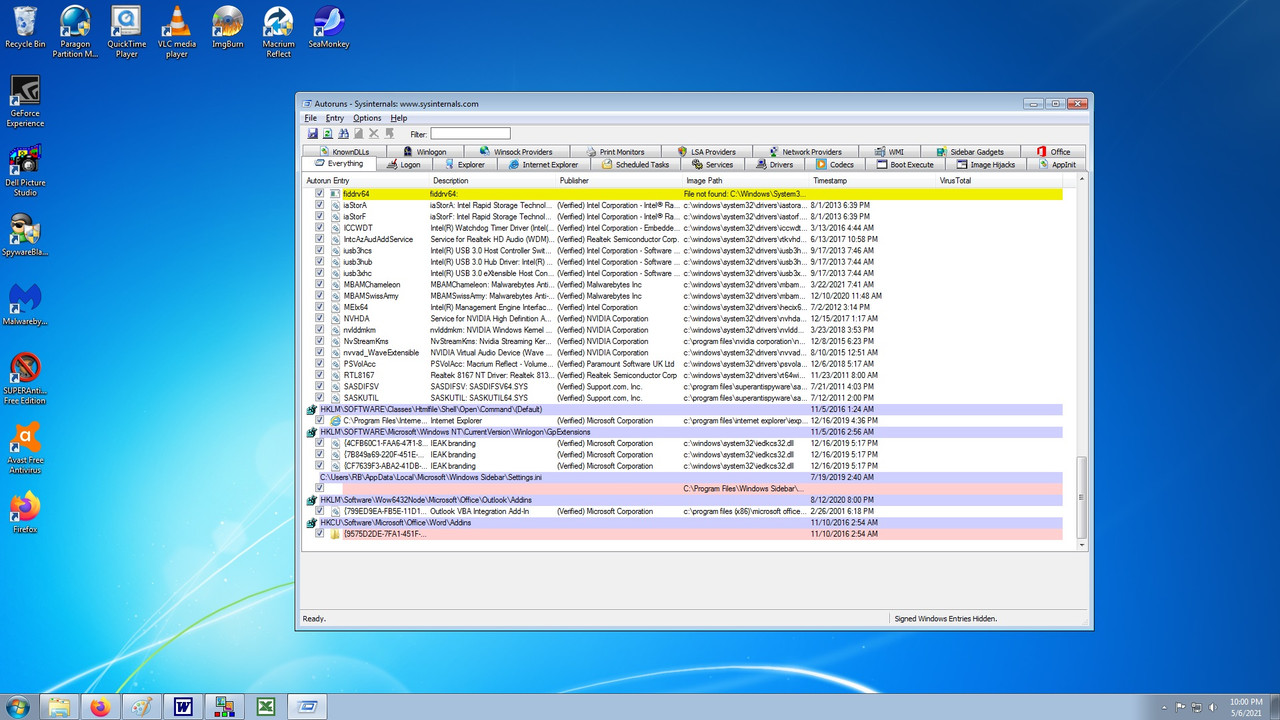
Task: Click the Delete X toolbar icon
Action: pyautogui.click(x=374, y=133)
